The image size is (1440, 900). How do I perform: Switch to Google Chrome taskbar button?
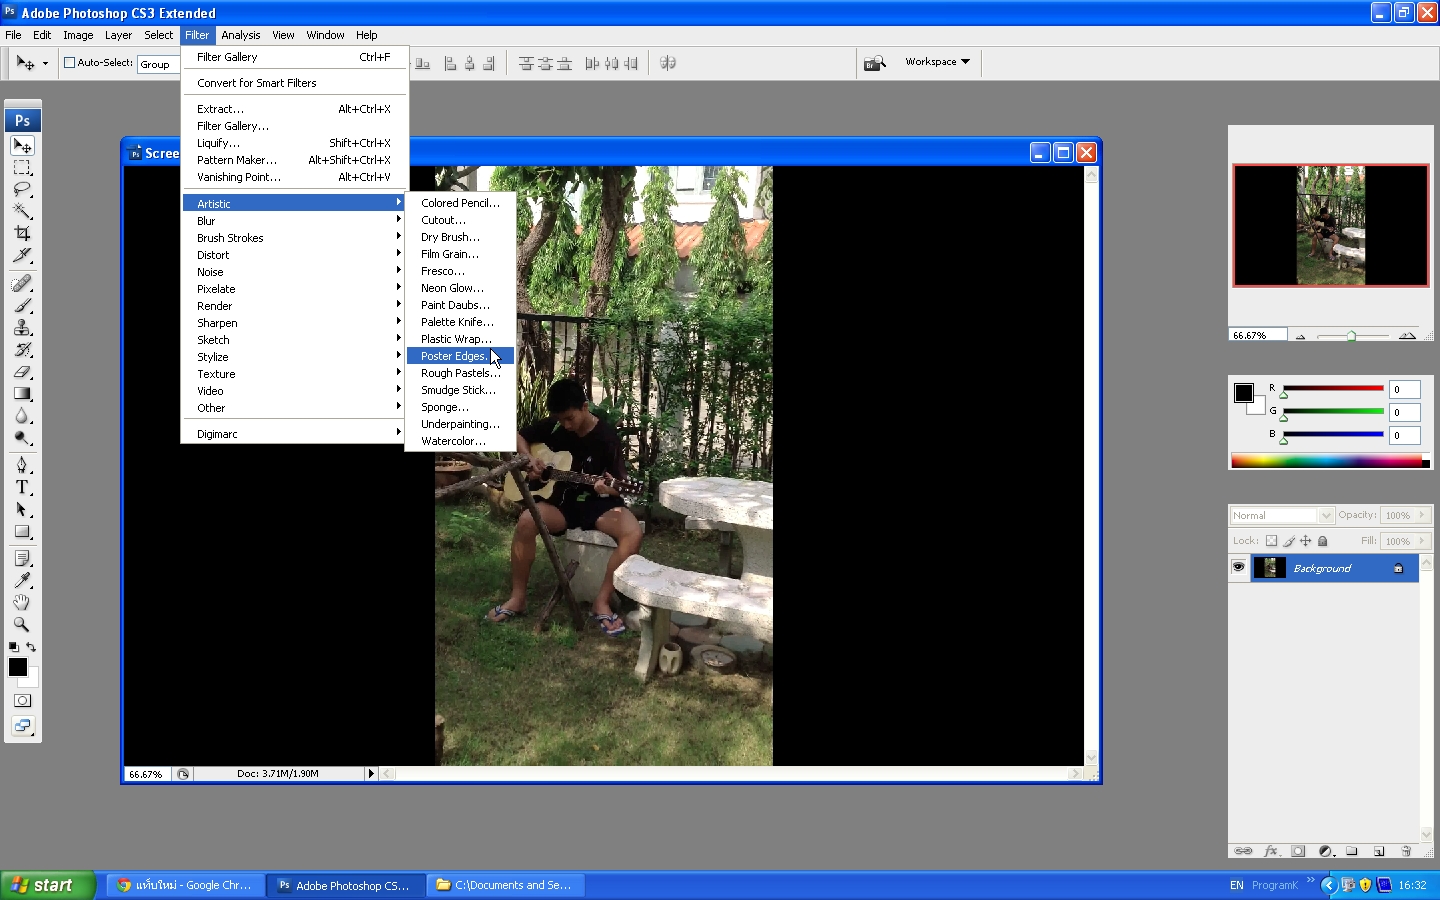pos(185,885)
